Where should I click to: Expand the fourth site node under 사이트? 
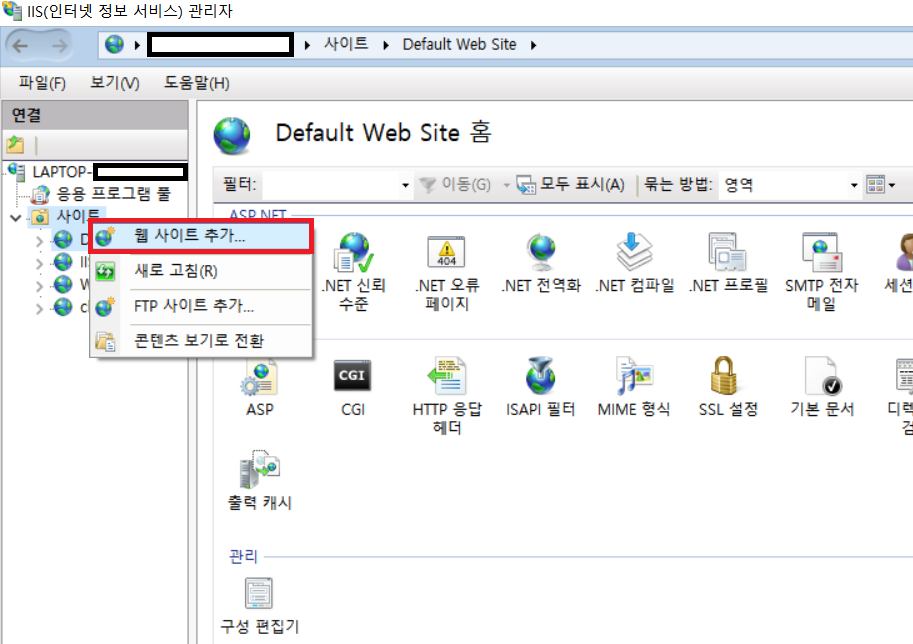coord(40,309)
